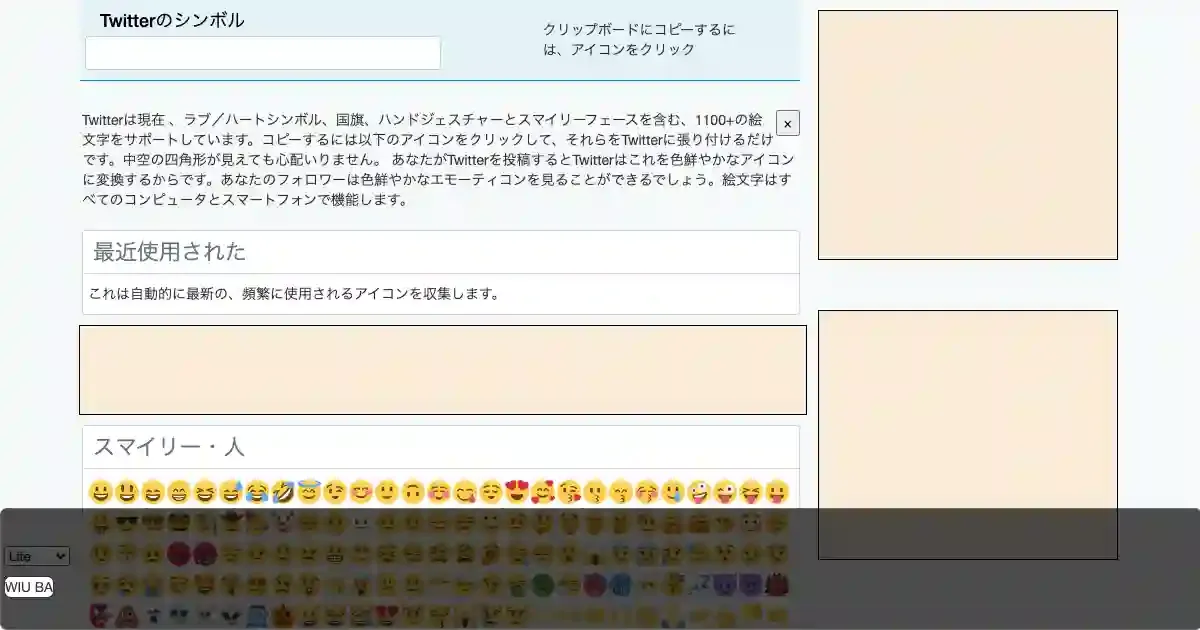1200x630 pixels.
Task: Dismiss the description text with the × button
Action: point(787,124)
